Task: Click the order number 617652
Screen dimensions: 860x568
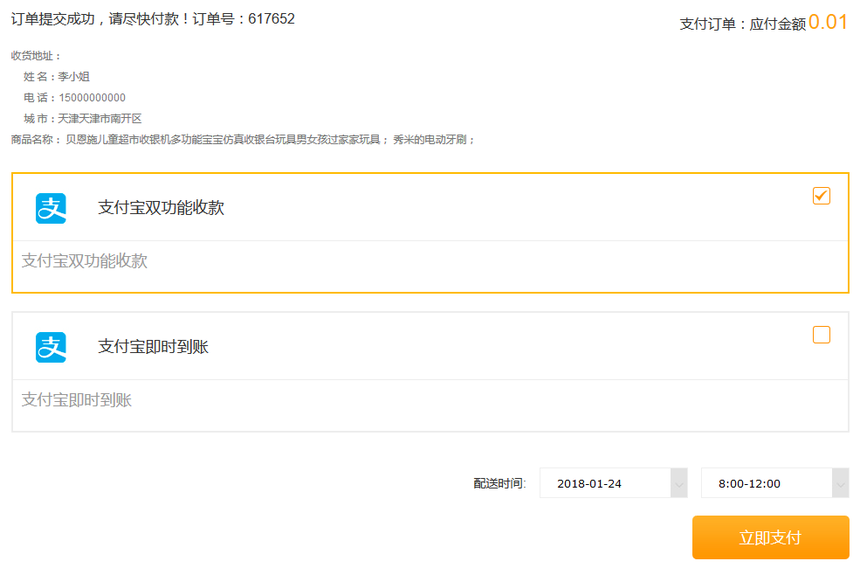Action: coord(270,19)
